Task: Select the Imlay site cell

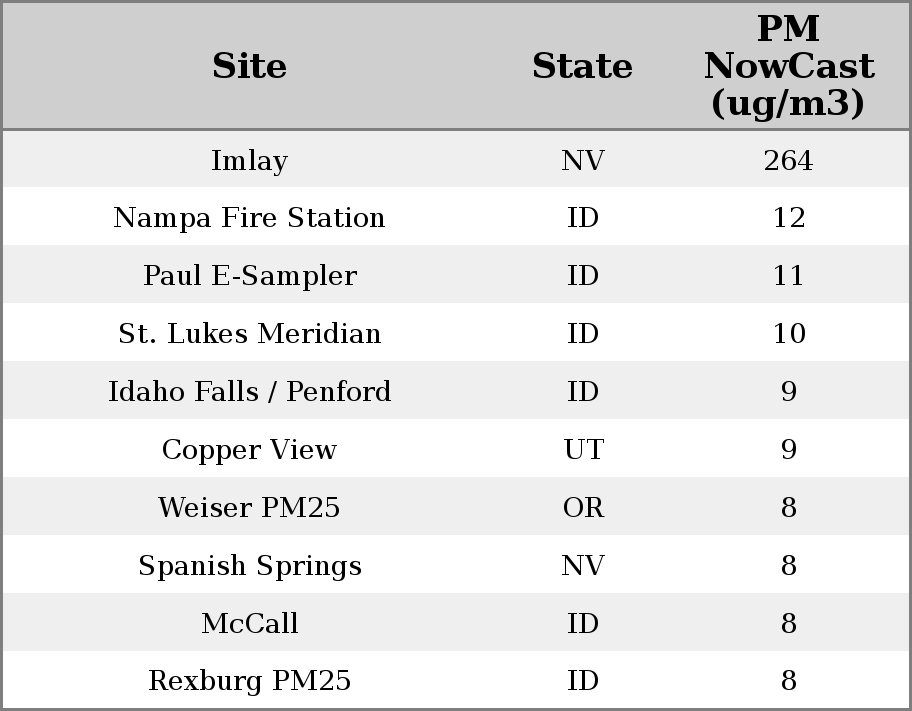Action: pos(249,160)
